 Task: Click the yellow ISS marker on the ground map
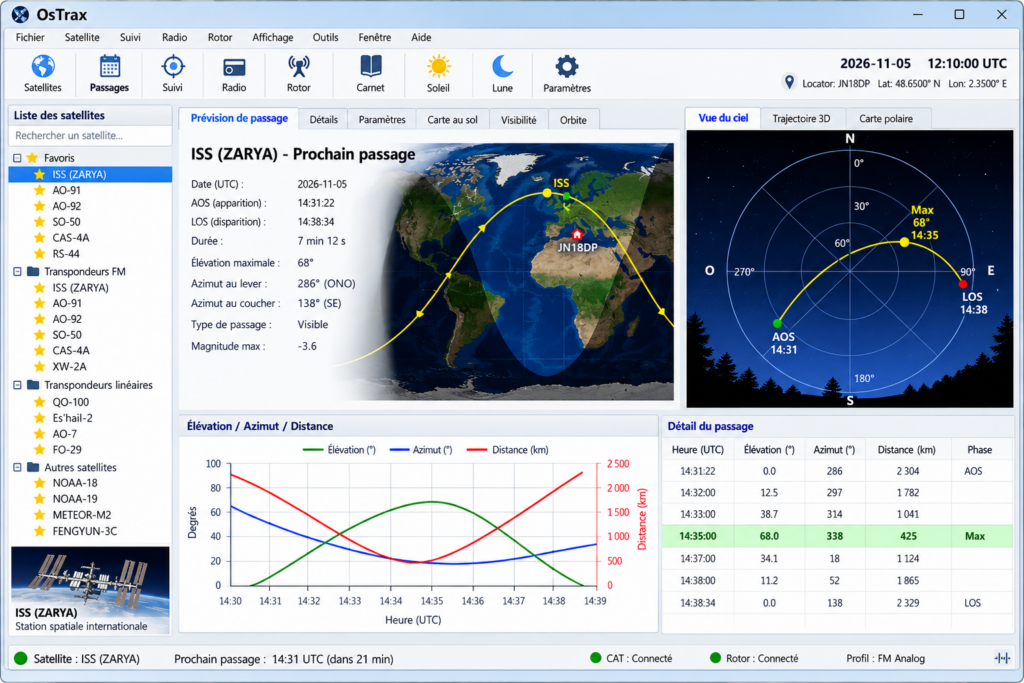tap(547, 193)
